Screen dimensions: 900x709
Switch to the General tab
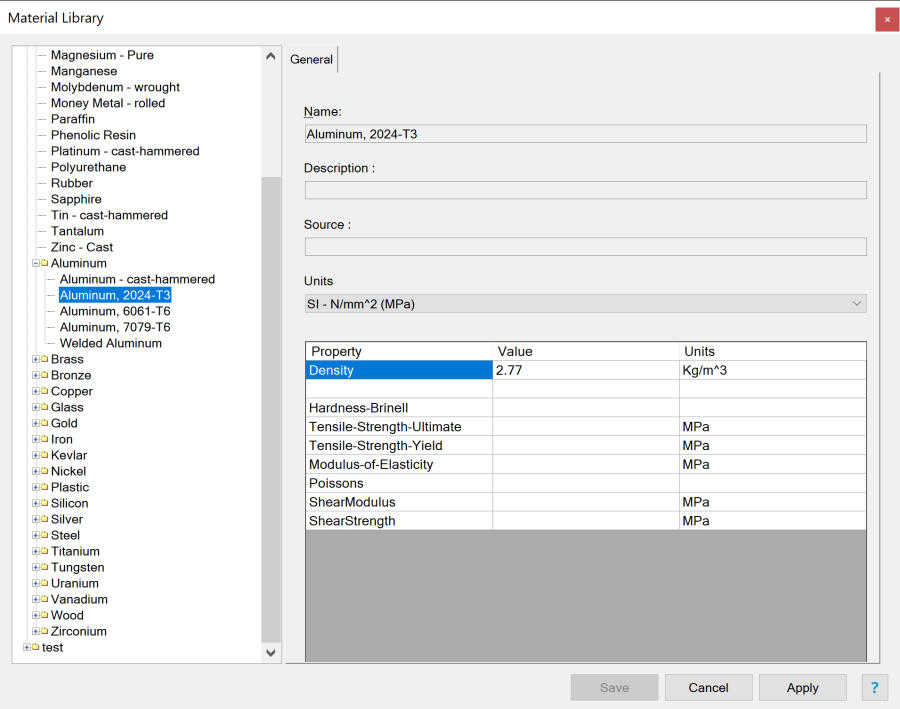click(x=311, y=59)
